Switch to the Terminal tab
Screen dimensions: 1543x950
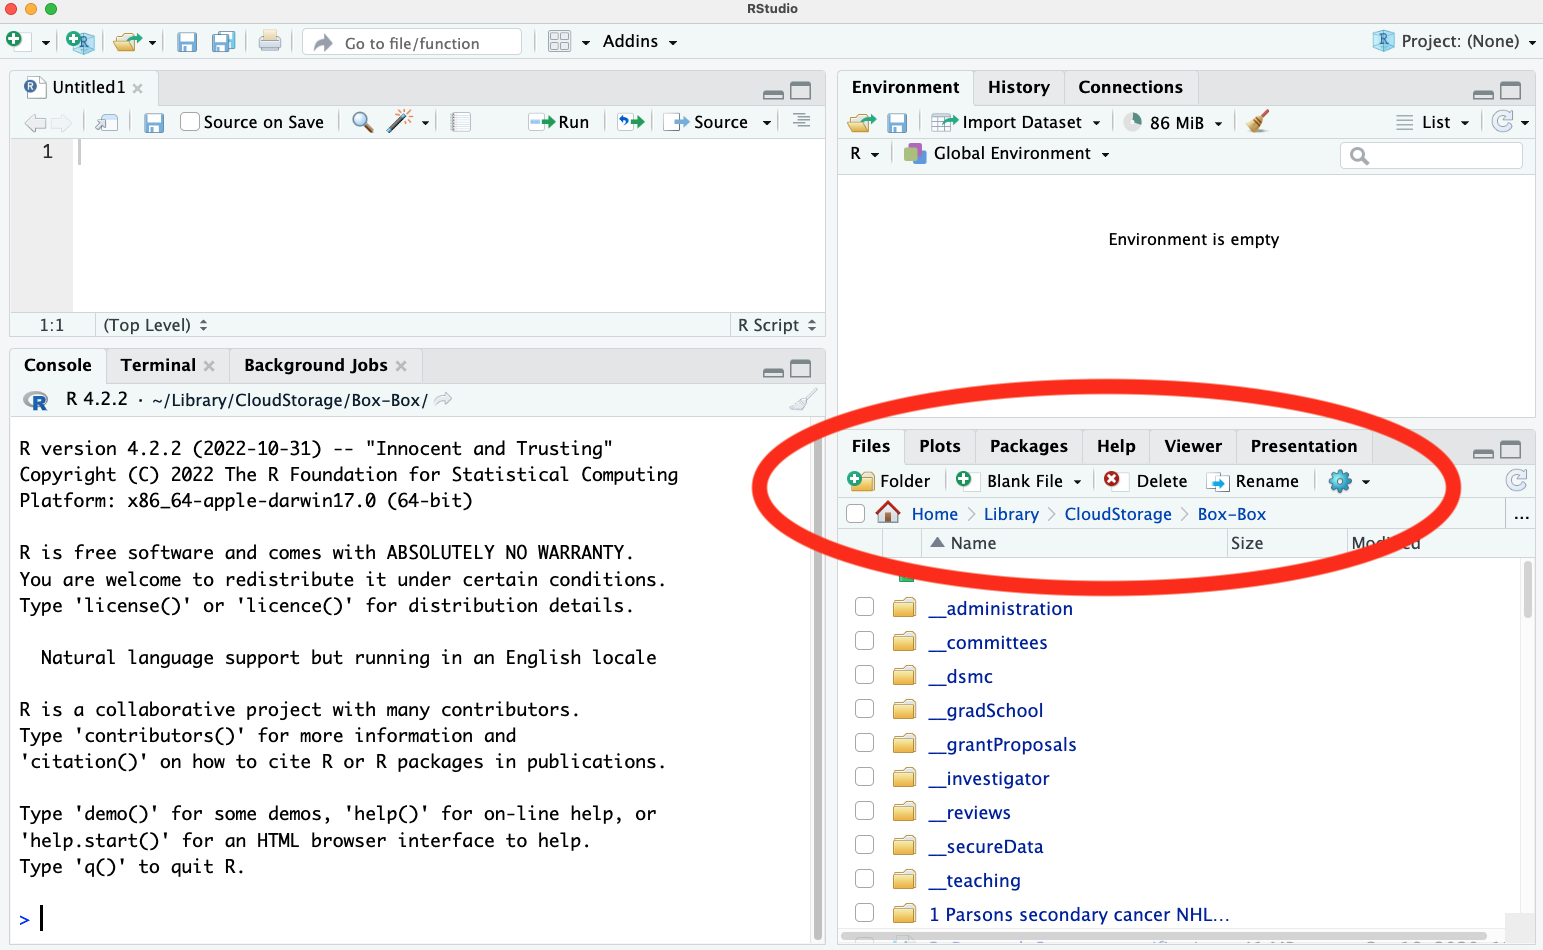pos(158,365)
